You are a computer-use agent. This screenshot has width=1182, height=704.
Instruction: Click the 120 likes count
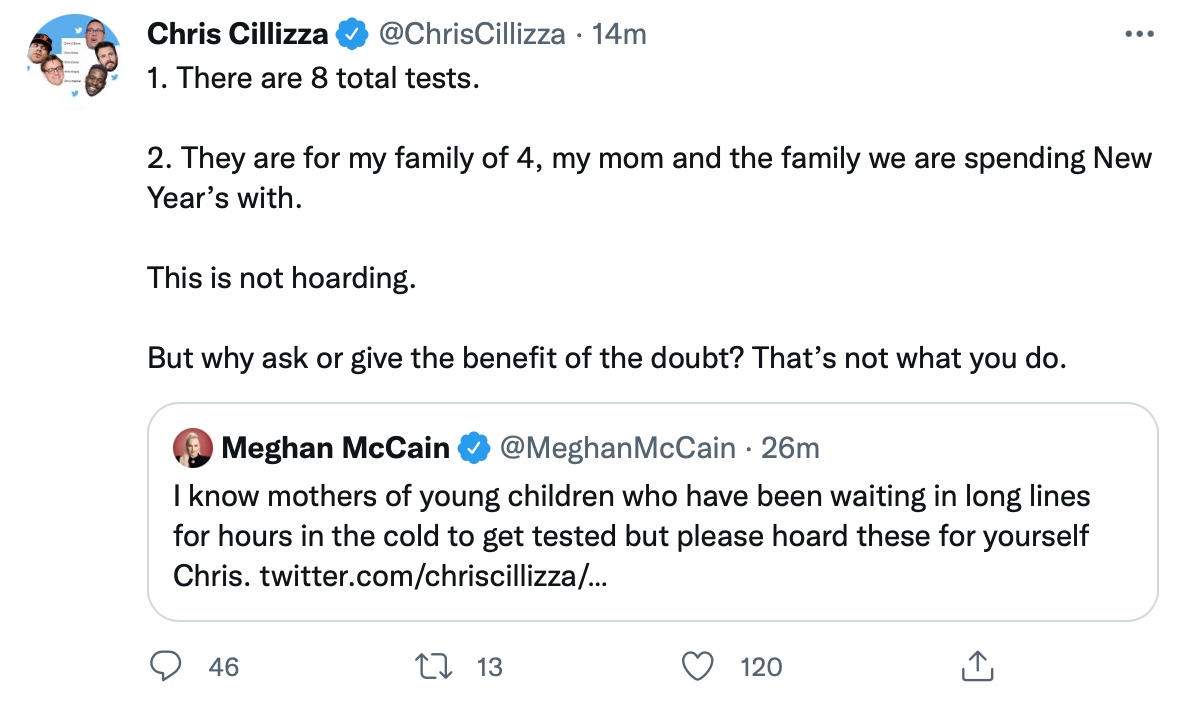(761, 667)
